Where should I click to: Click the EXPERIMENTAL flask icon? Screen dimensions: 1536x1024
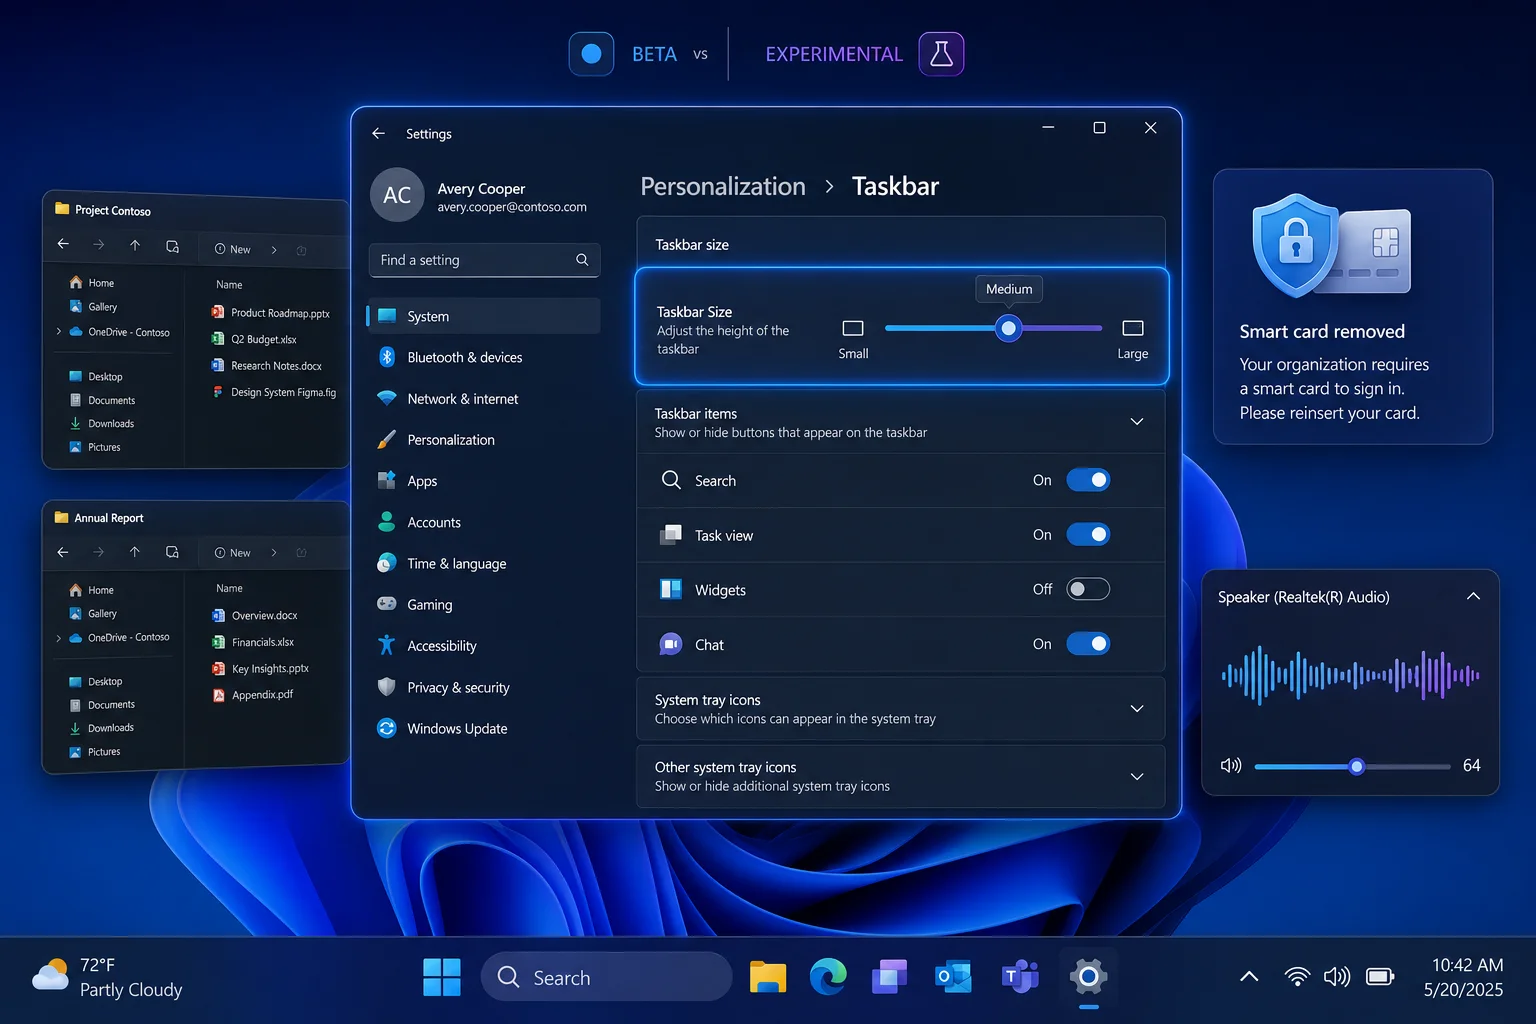[x=941, y=54]
